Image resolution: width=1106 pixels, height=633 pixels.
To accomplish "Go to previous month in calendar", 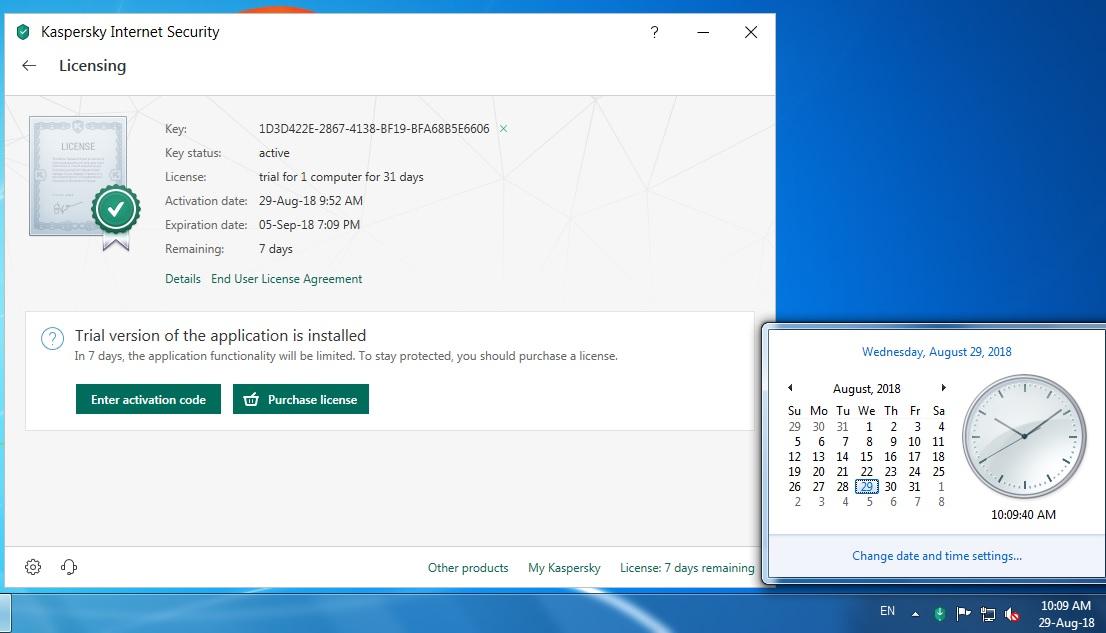I will [790, 387].
